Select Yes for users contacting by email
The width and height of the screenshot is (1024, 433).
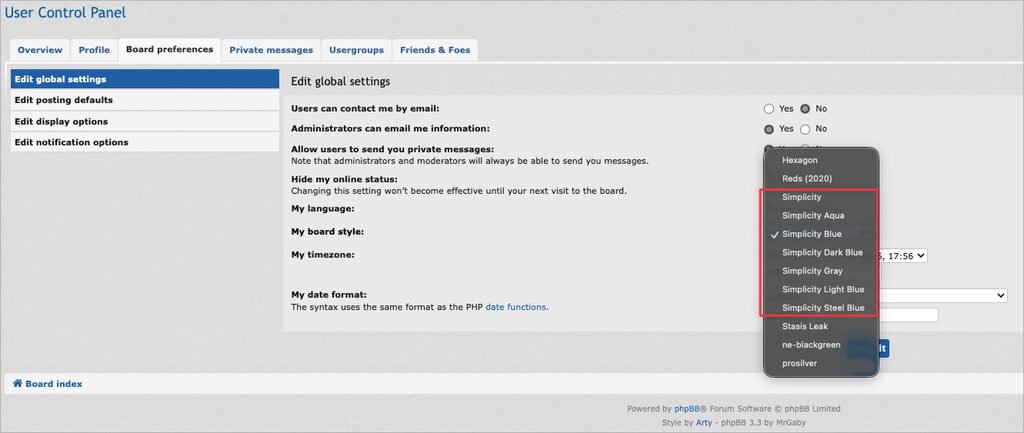[x=768, y=108]
